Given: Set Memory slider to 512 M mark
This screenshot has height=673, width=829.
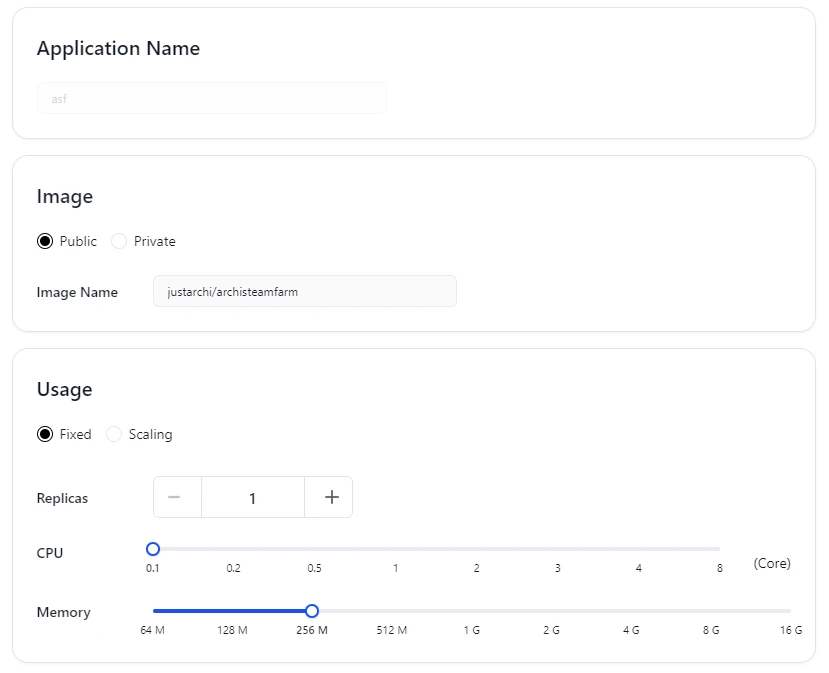Looking at the screenshot, I should click(392, 610).
